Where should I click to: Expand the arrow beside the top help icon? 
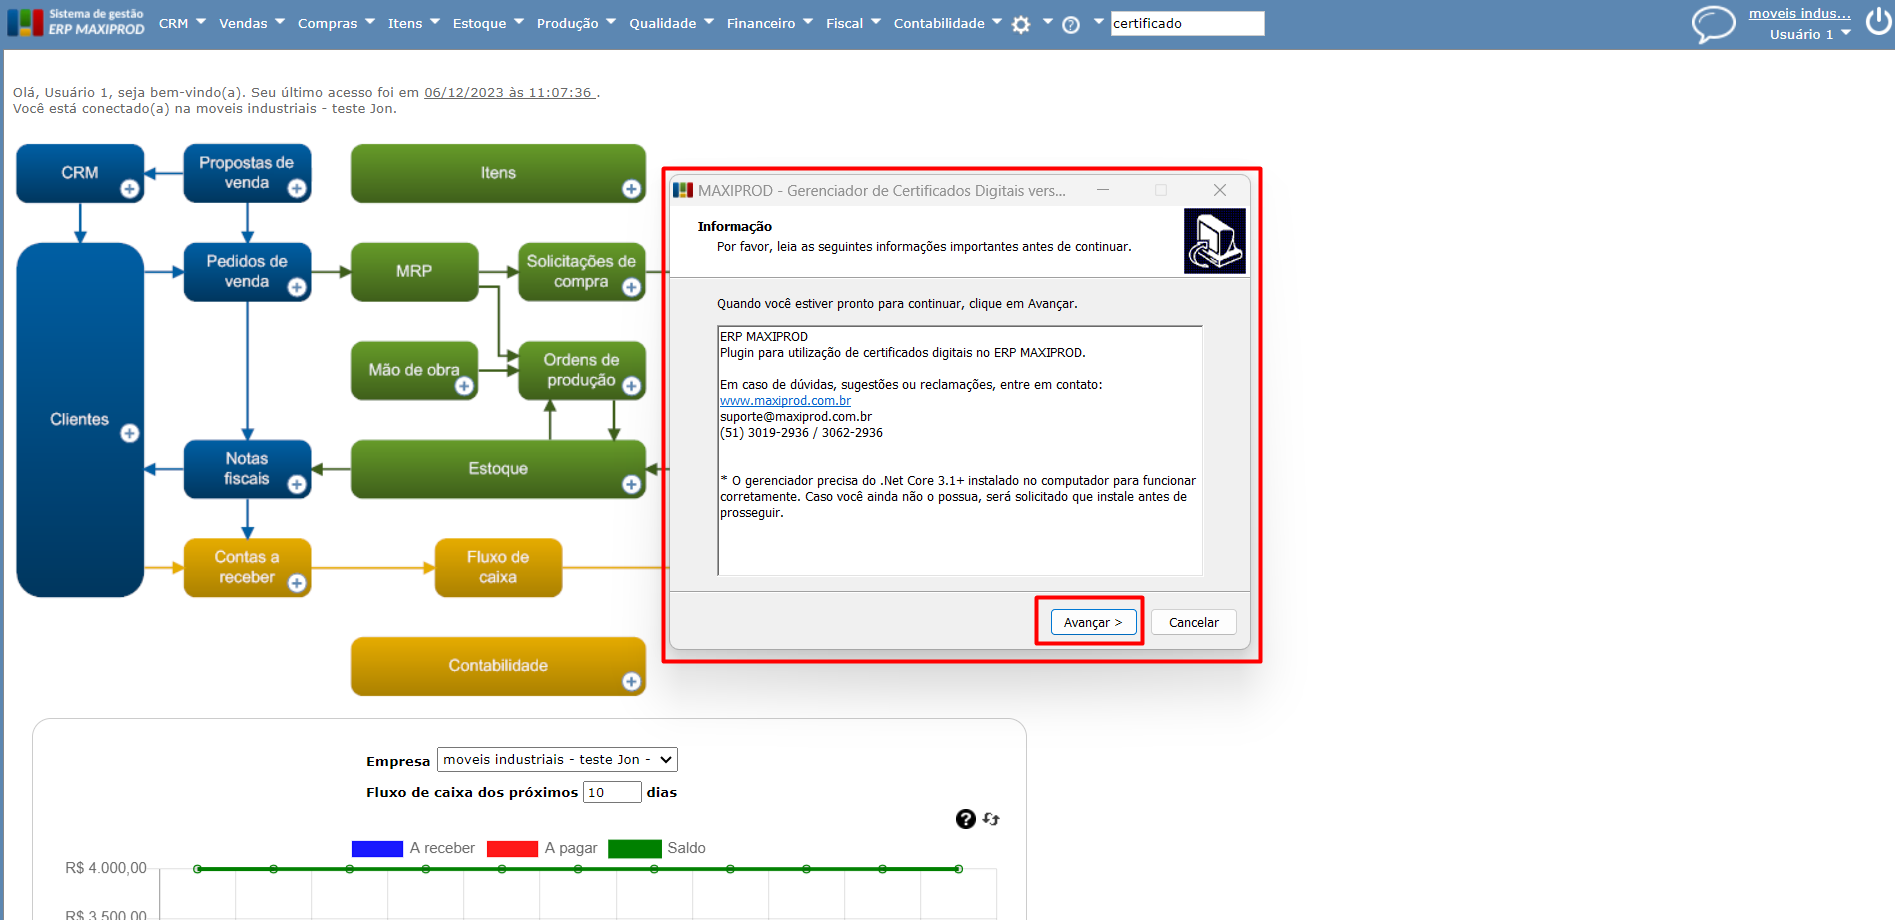pos(1098,21)
